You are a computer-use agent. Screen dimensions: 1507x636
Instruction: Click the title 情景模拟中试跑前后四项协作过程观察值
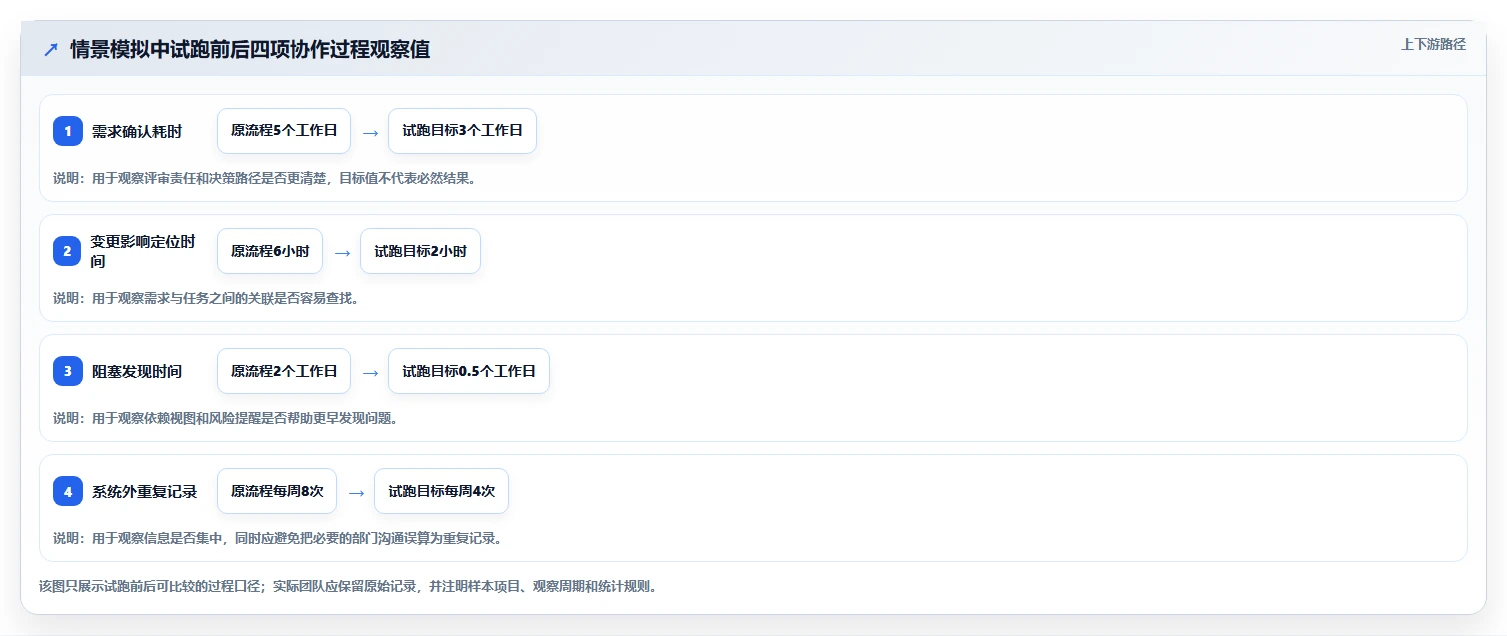(250, 50)
